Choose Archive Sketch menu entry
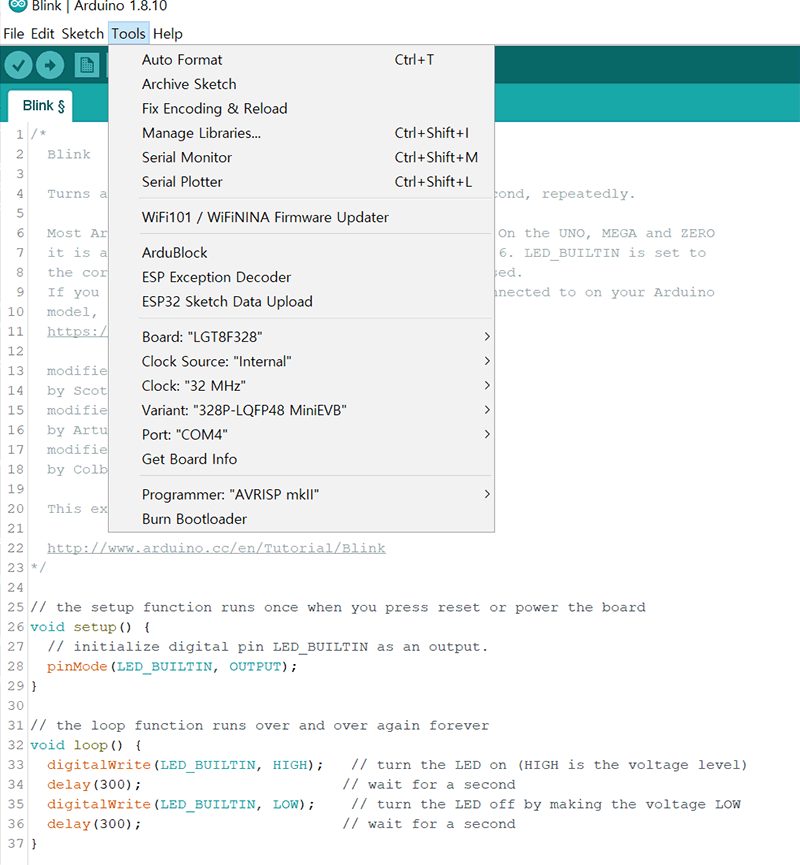This screenshot has width=800, height=865. click(x=301, y=84)
